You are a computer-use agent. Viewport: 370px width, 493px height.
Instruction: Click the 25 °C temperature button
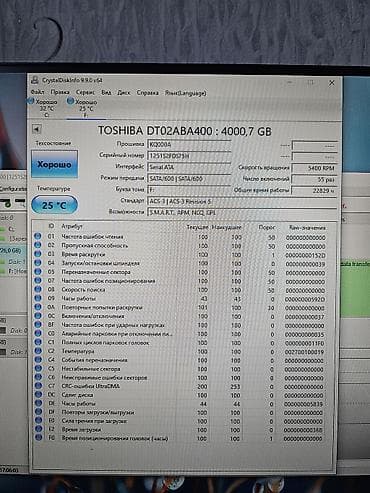coord(54,205)
